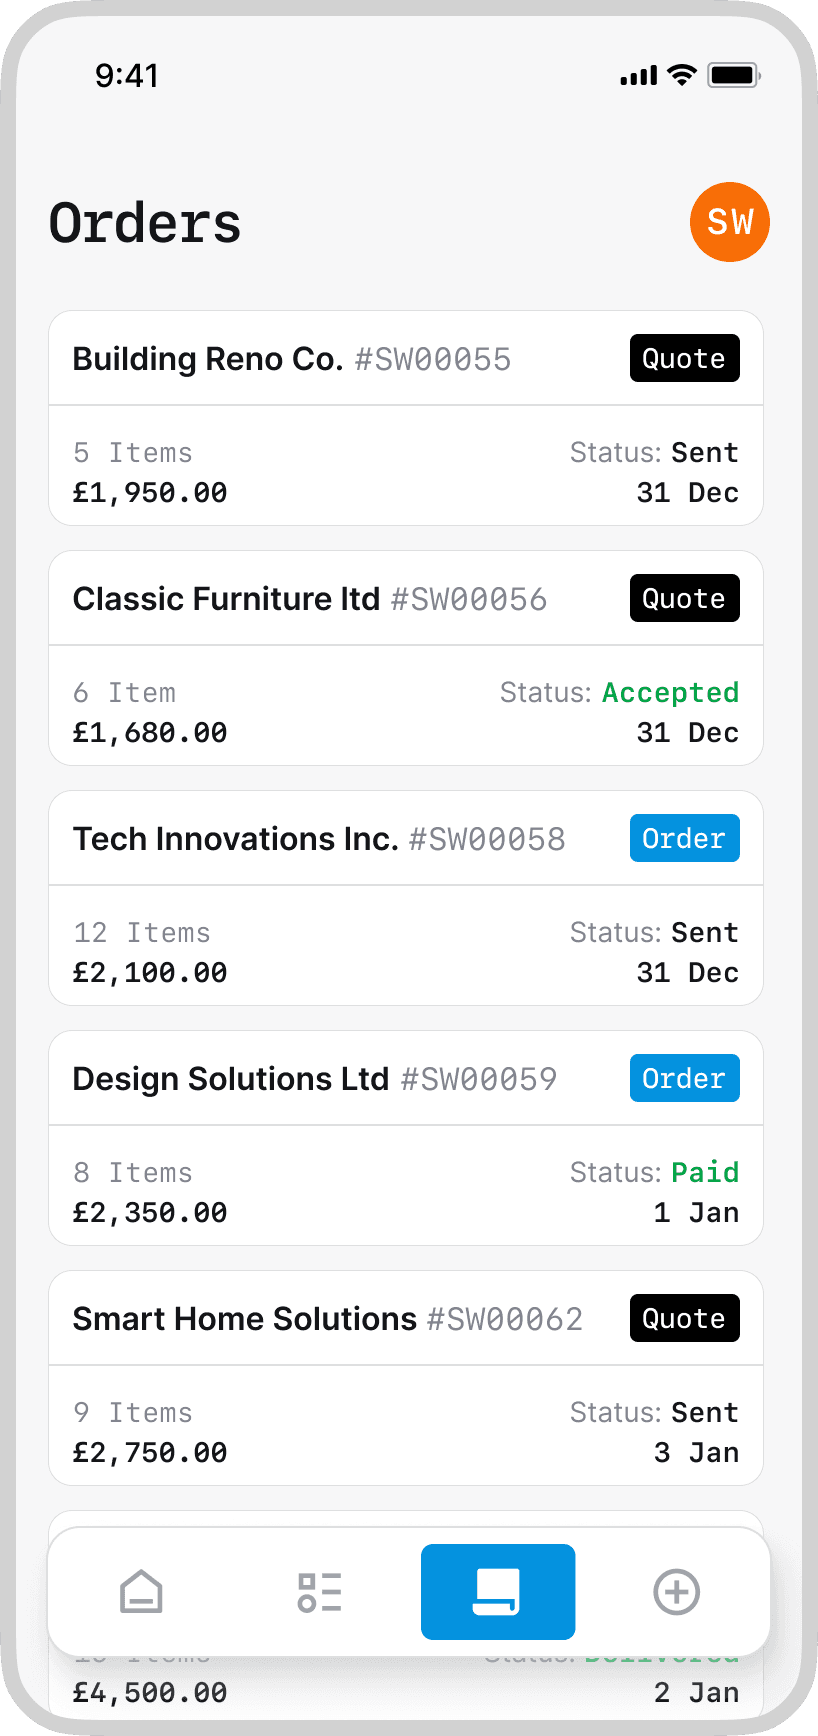Open the SW profile avatar
The image size is (818, 1736).
pos(730,222)
